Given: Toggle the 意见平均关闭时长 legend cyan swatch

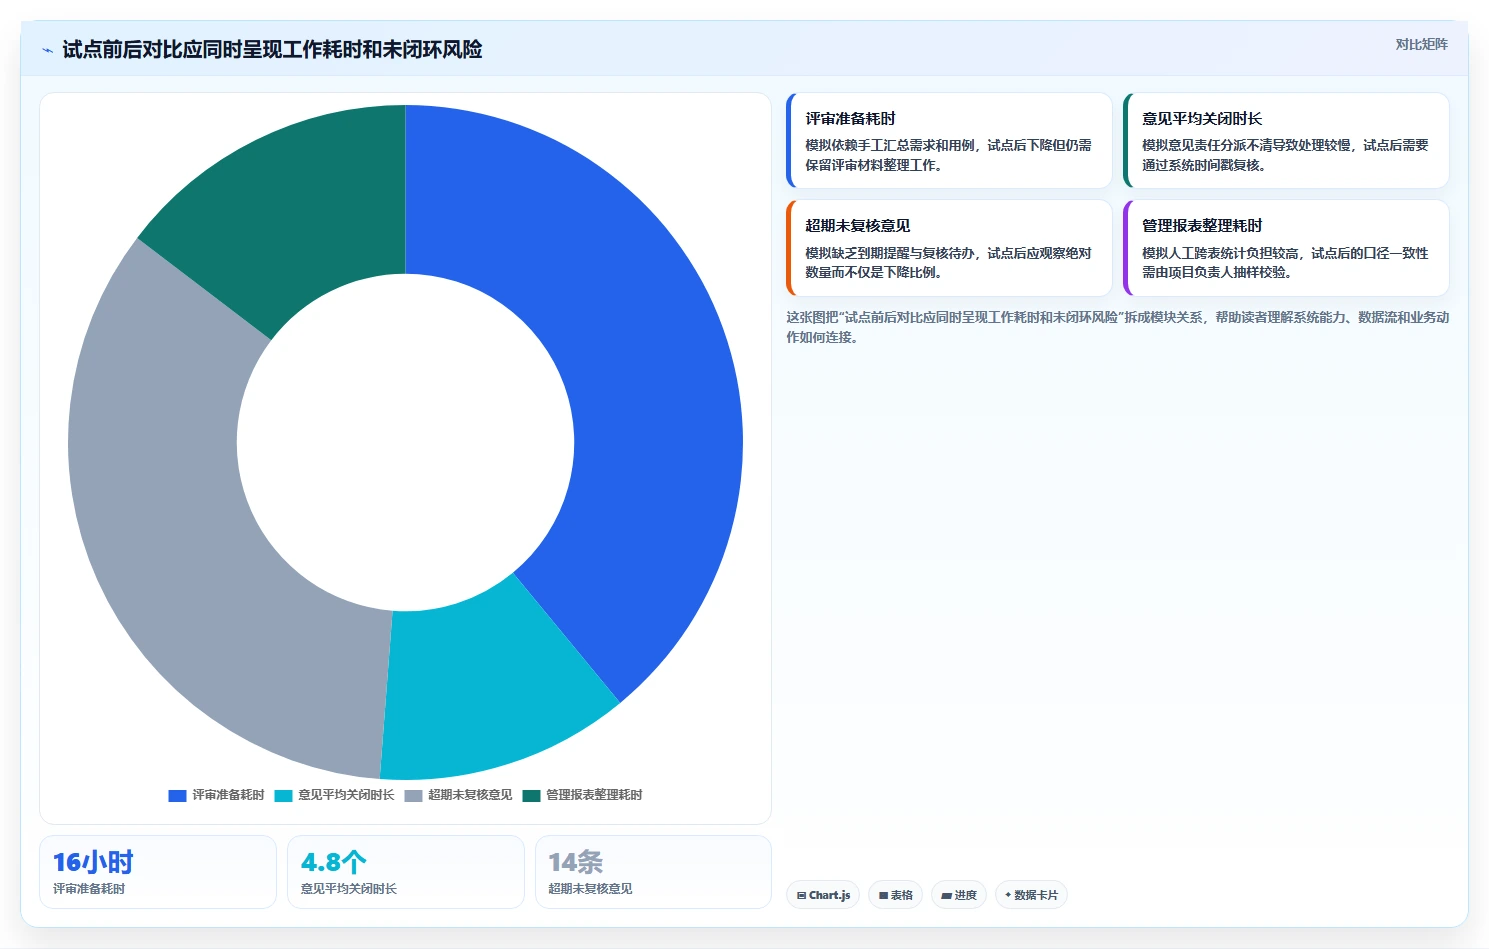Looking at the screenshot, I should click(283, 796).
